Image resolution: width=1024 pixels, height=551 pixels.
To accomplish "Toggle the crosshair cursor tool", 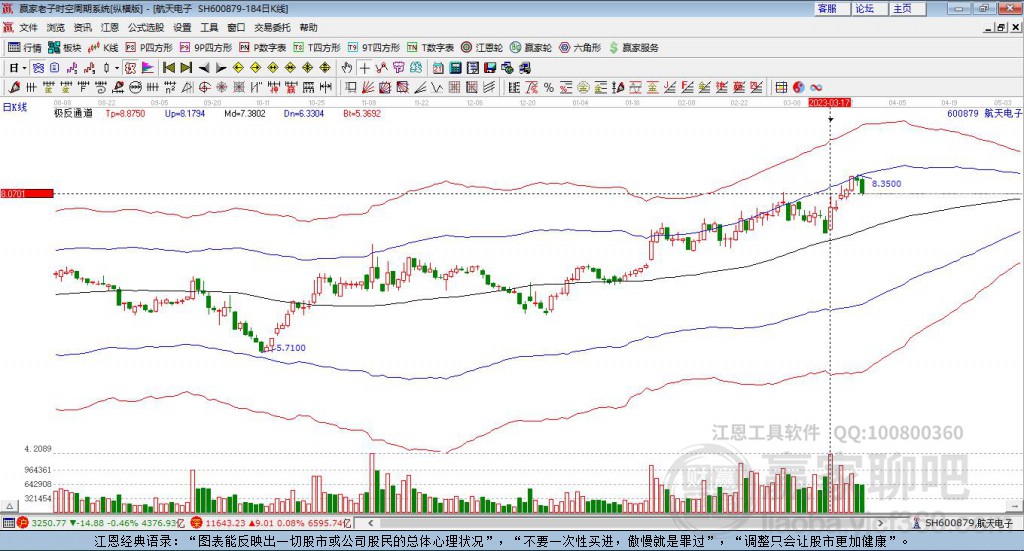I will click(364, 68).
